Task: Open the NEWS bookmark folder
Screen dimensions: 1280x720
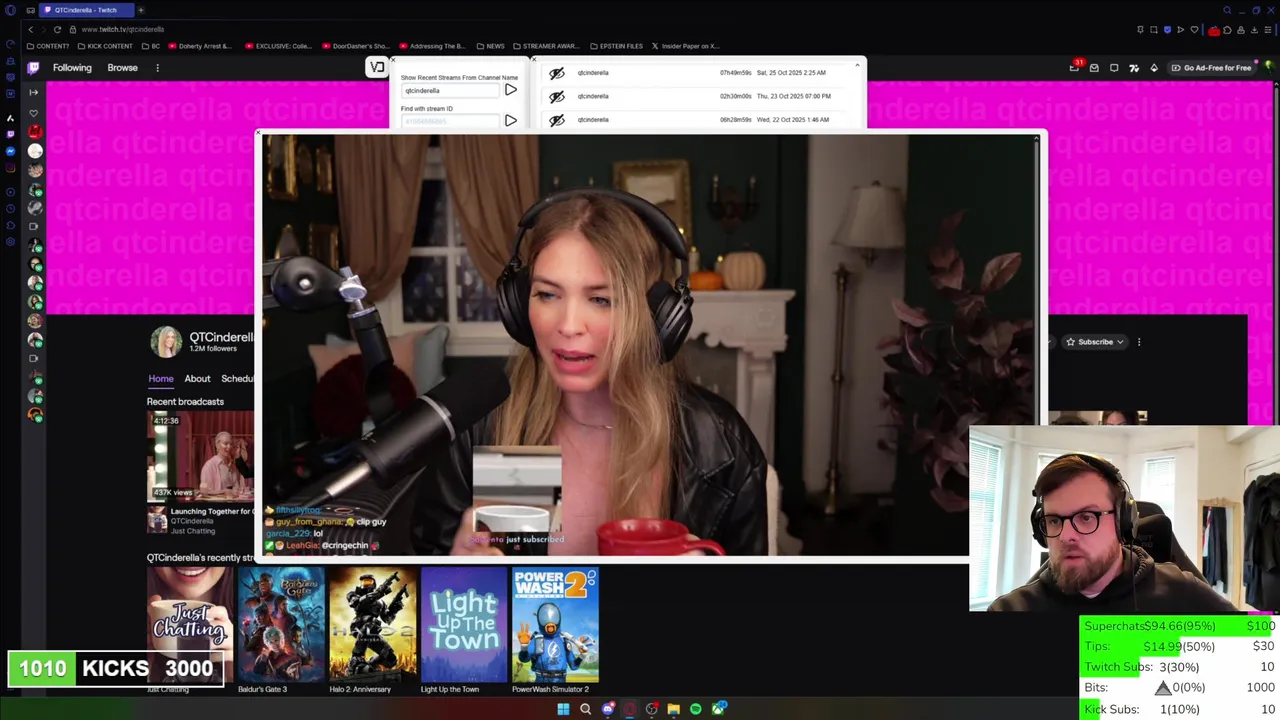Action: tap(490, 46)
